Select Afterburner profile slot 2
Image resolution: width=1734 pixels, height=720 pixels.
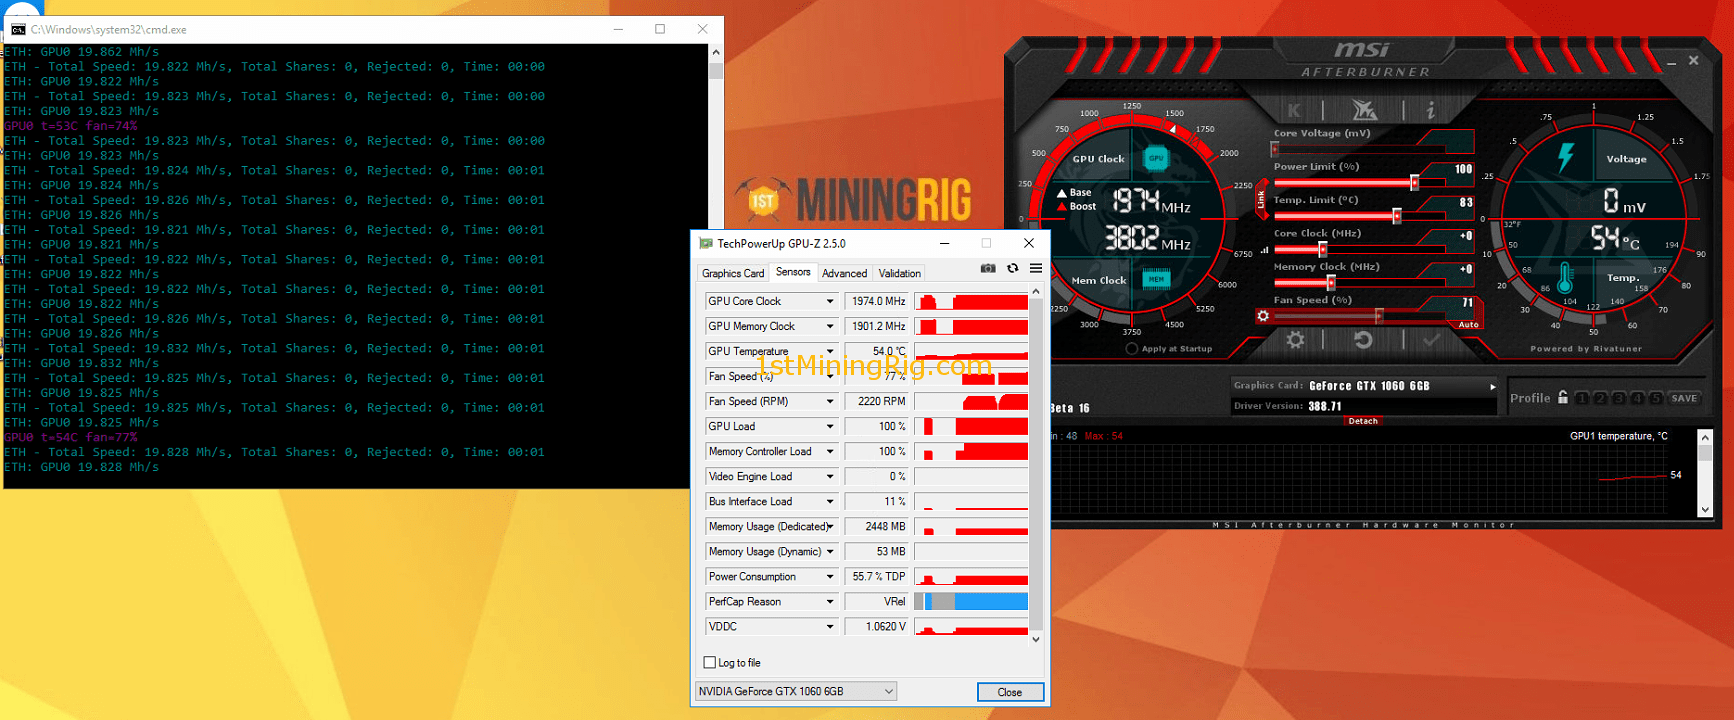click(x=1600, y=398)
